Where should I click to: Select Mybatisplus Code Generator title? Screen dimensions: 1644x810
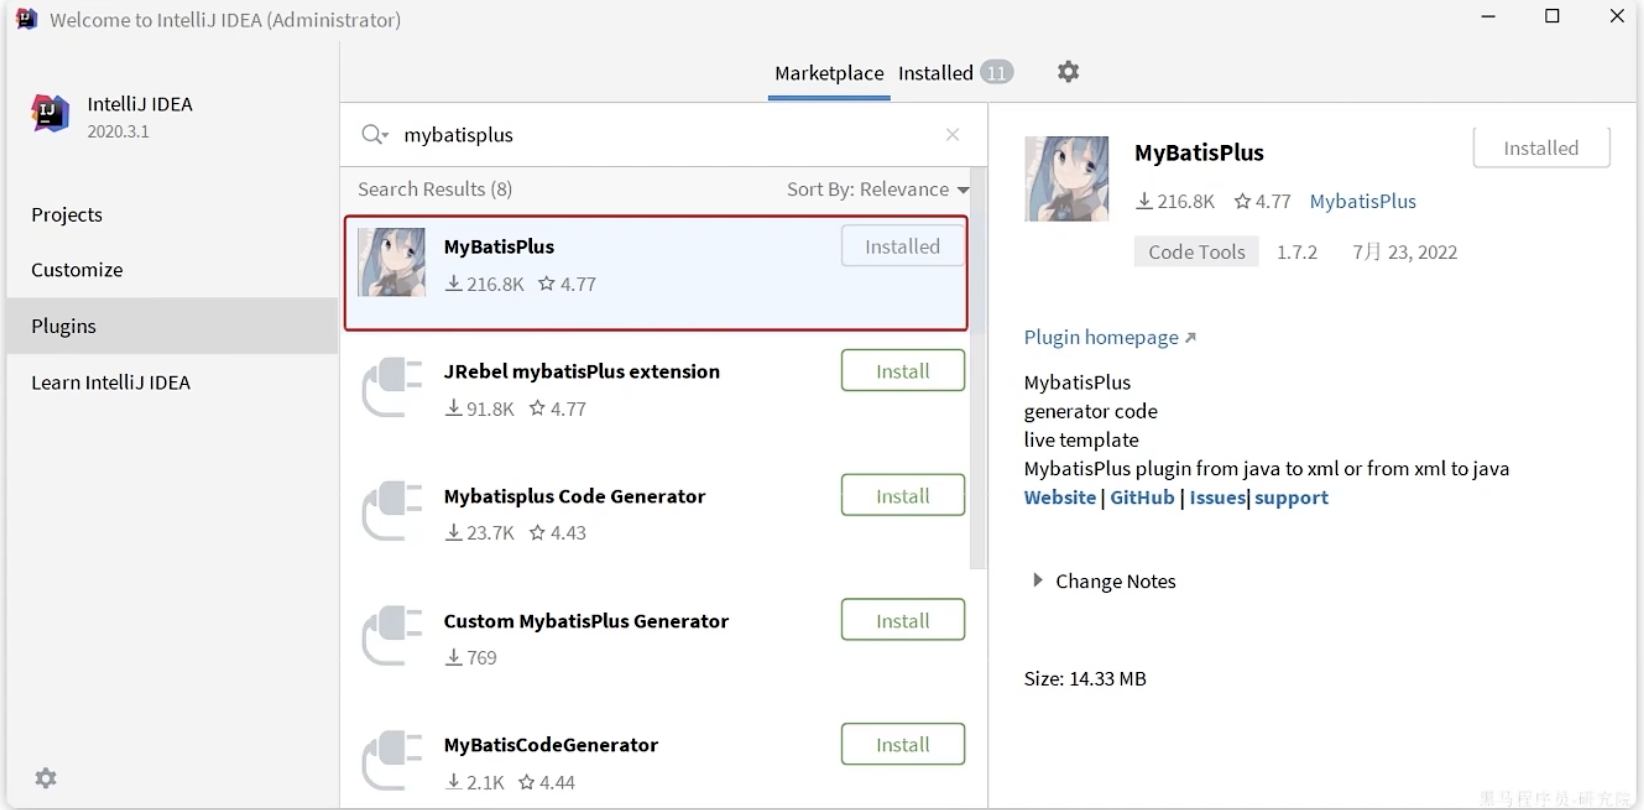575,496
